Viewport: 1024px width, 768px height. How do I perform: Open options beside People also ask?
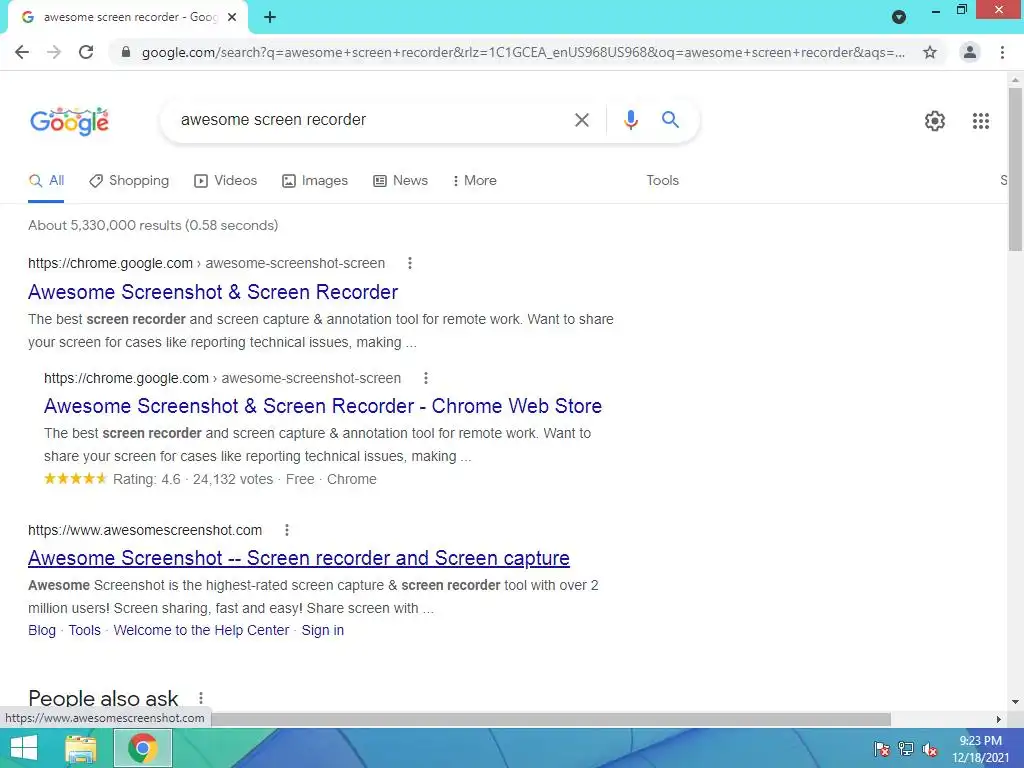coord(201,698)
